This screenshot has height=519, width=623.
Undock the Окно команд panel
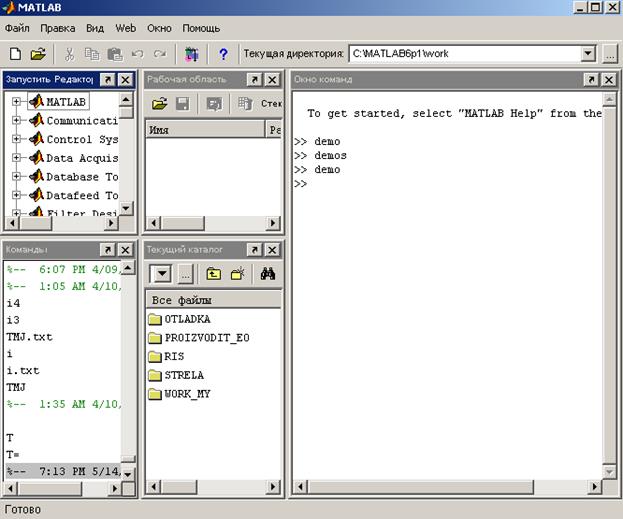pos(591,80)
